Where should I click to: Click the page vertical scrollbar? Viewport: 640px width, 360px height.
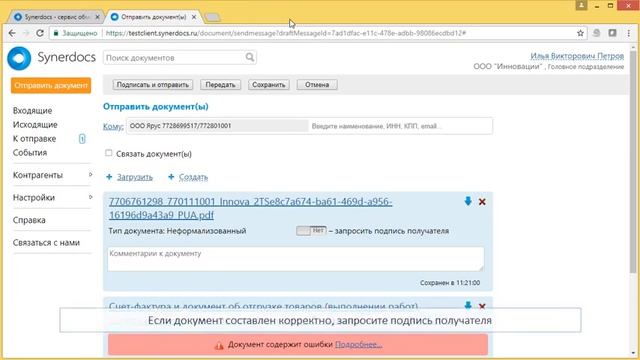point(633,163)
